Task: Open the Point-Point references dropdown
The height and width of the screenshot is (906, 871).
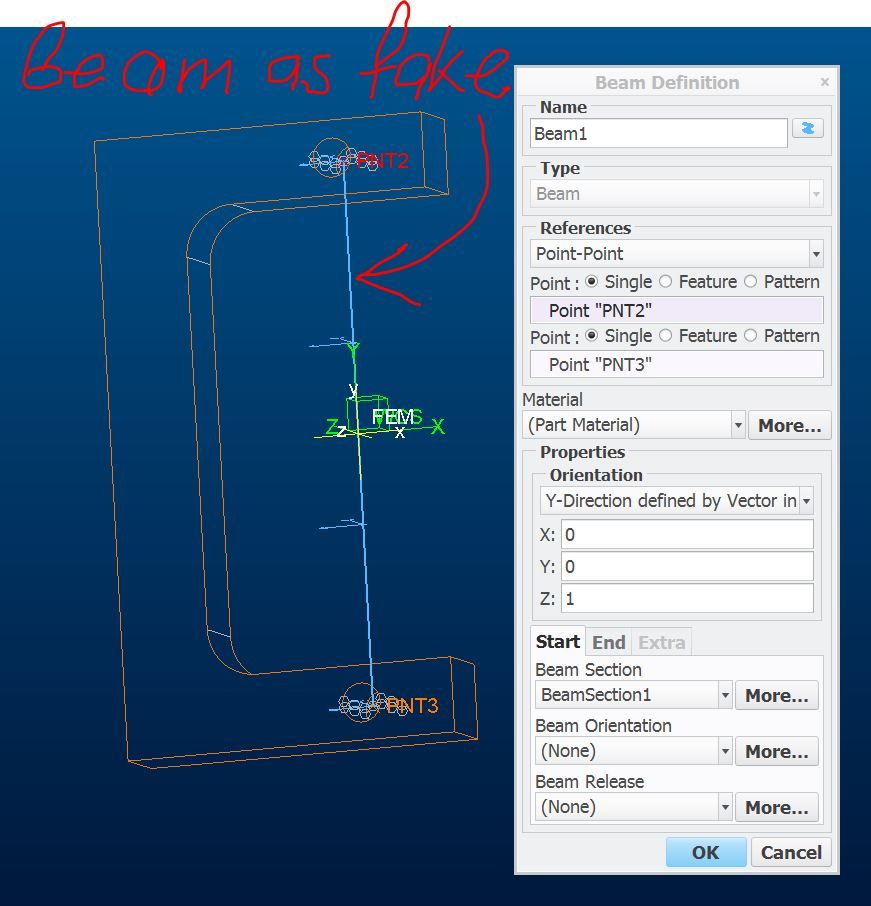Action: coord(816,254)
